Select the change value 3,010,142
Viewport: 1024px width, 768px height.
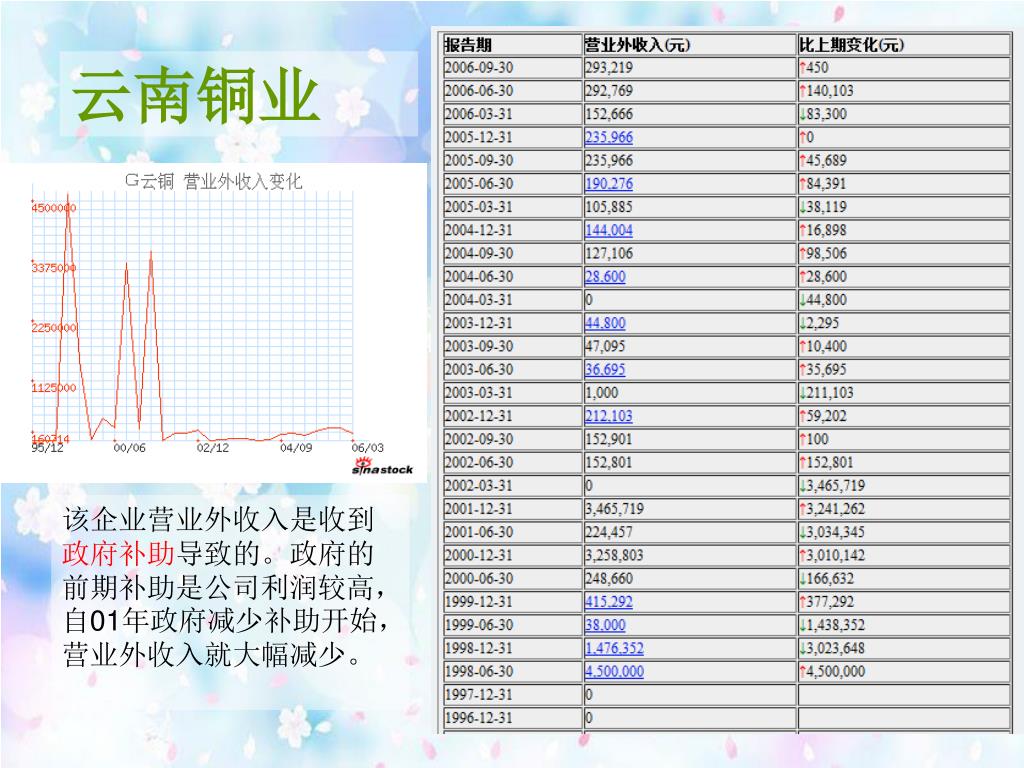coord(835,555)
